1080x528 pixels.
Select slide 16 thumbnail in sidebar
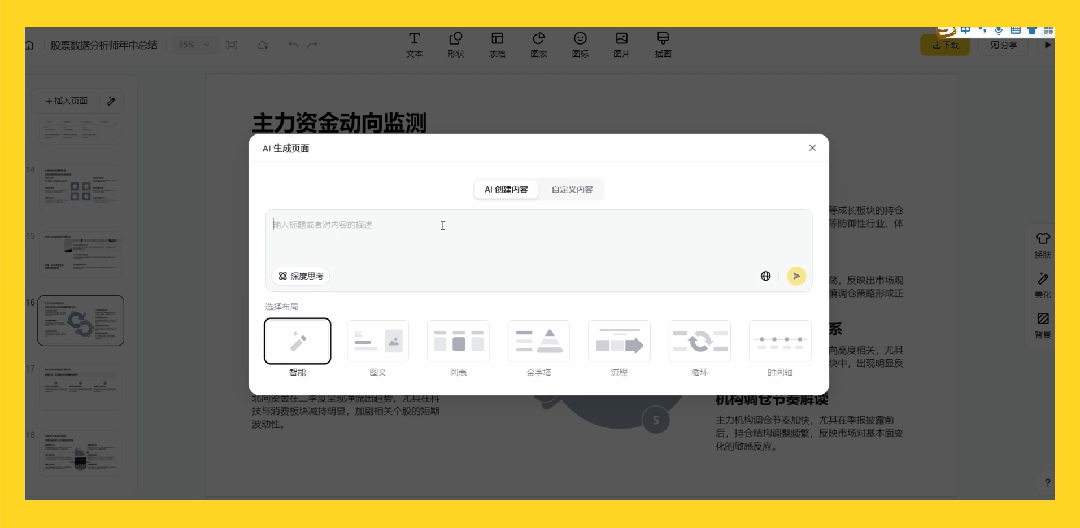(x=80, y=321)
